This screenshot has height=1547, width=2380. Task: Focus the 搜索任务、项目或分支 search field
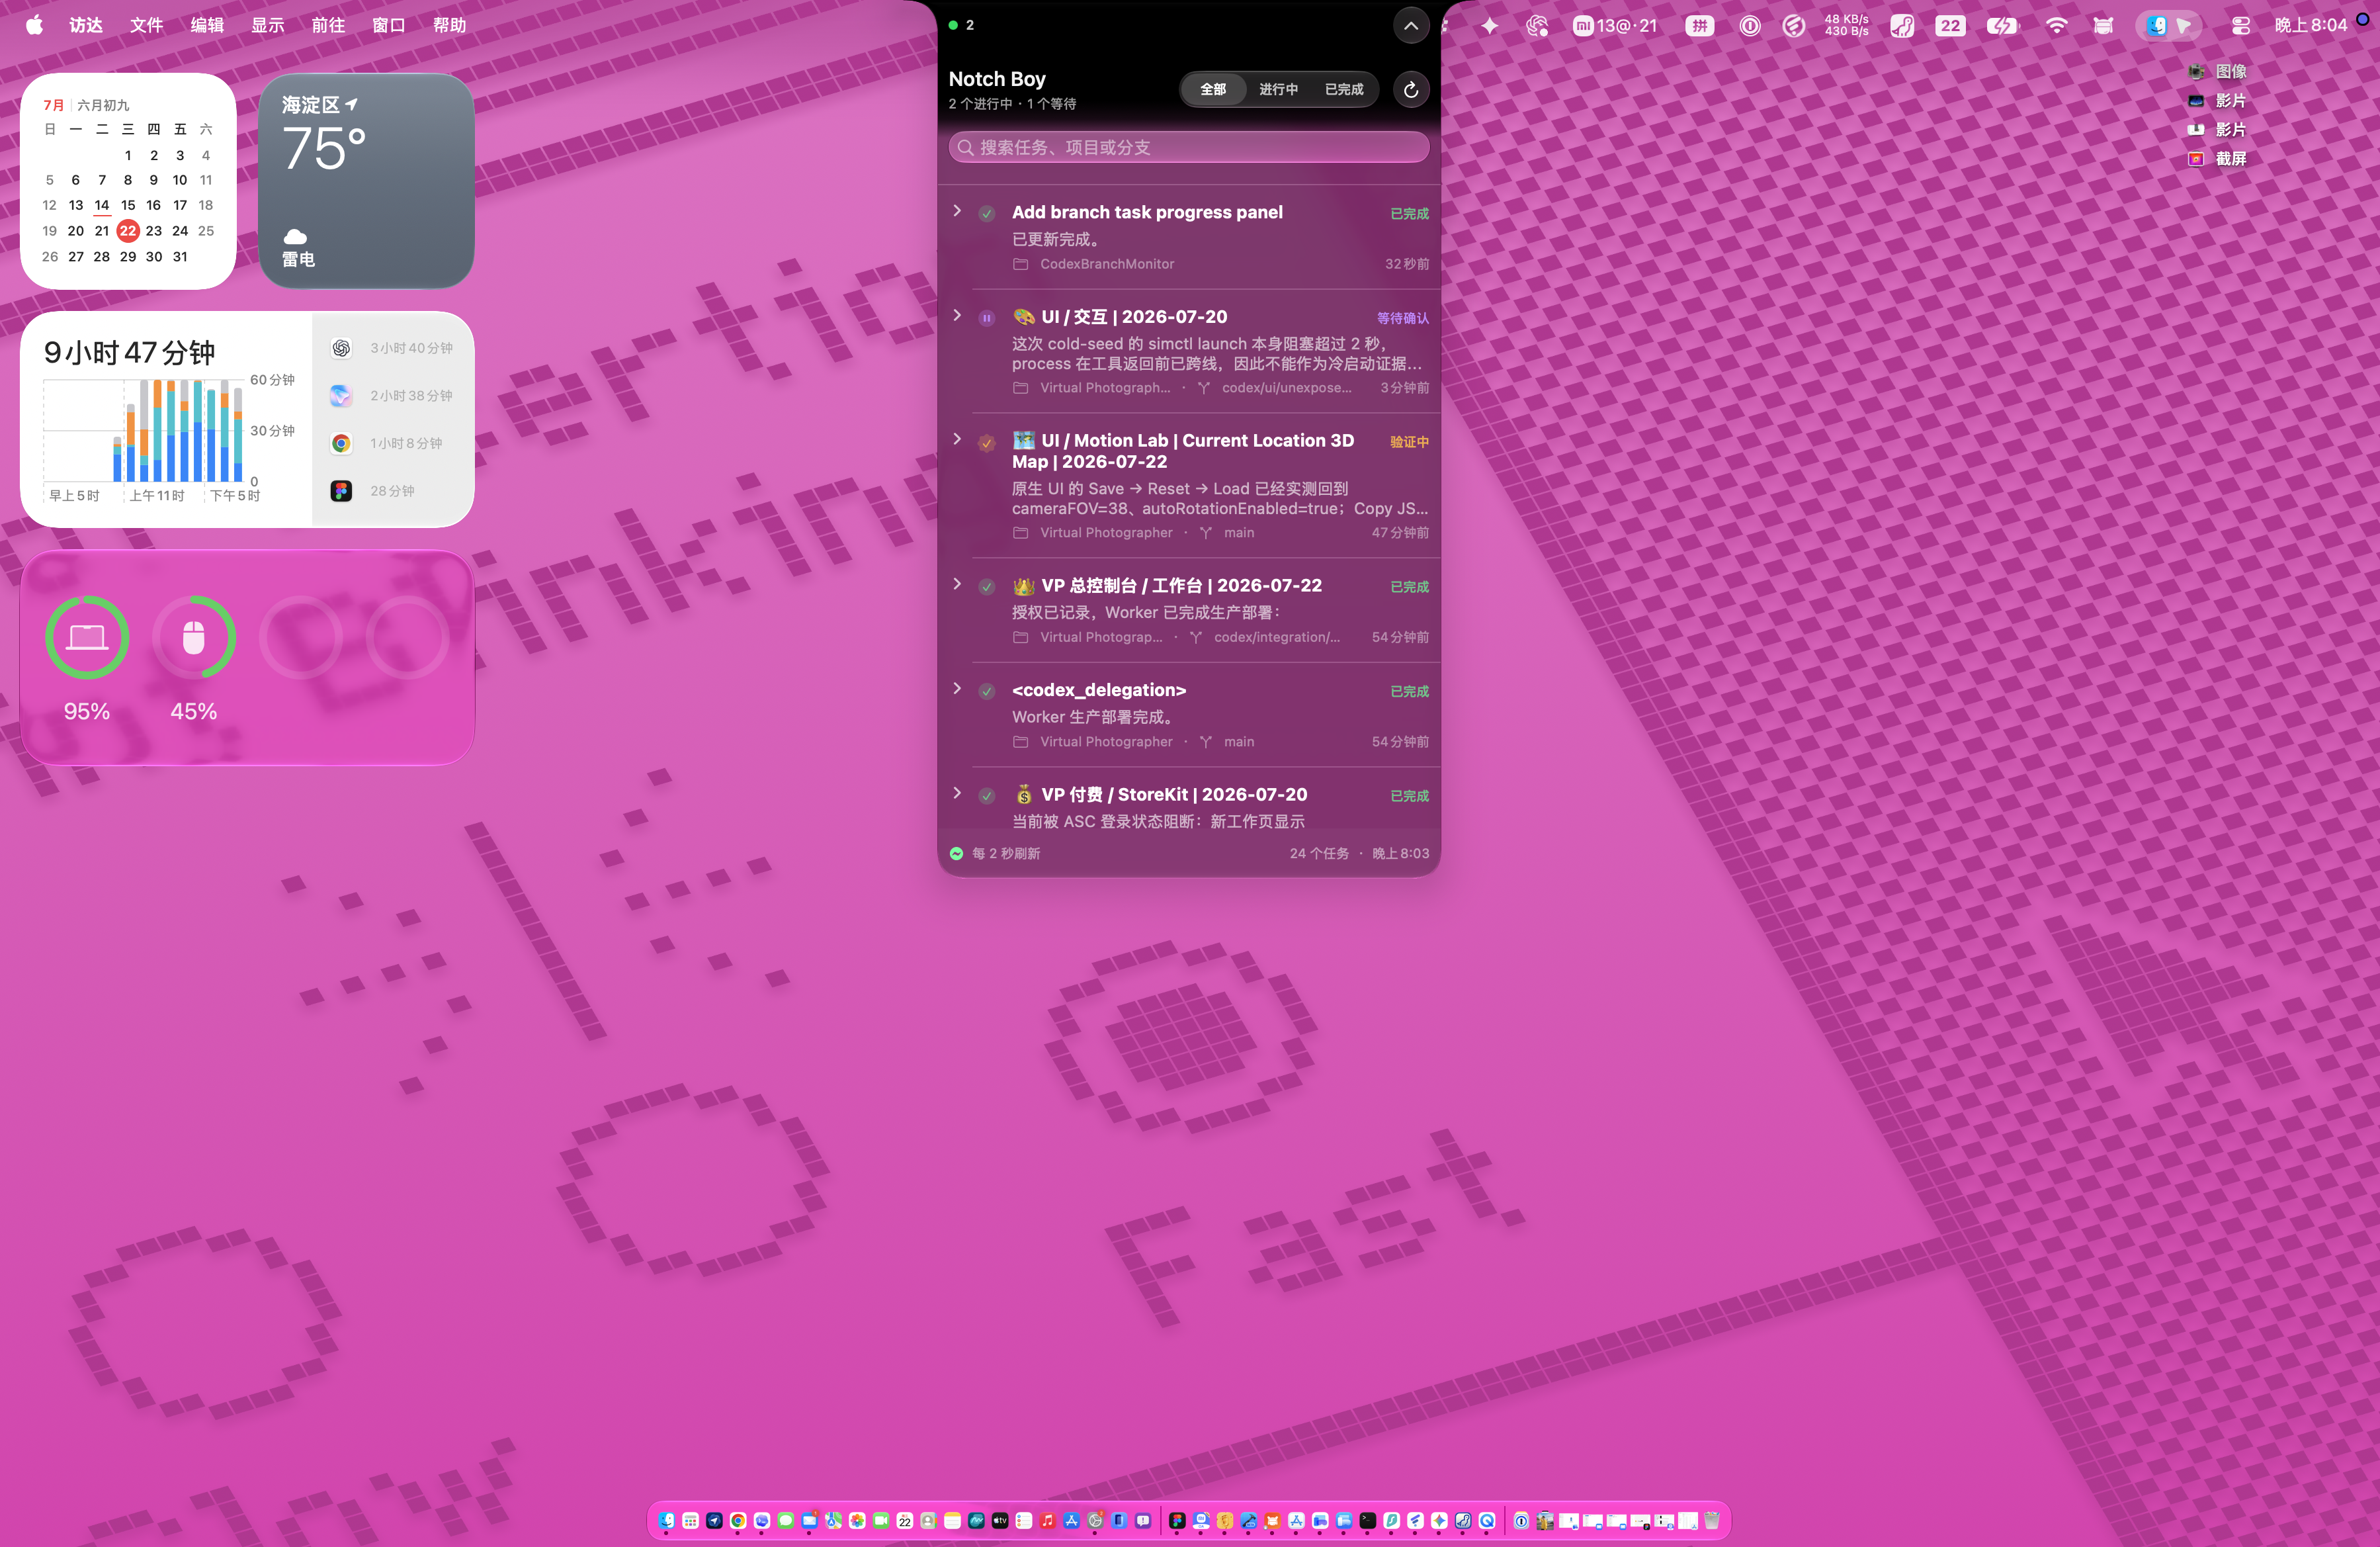(1188, 147)
